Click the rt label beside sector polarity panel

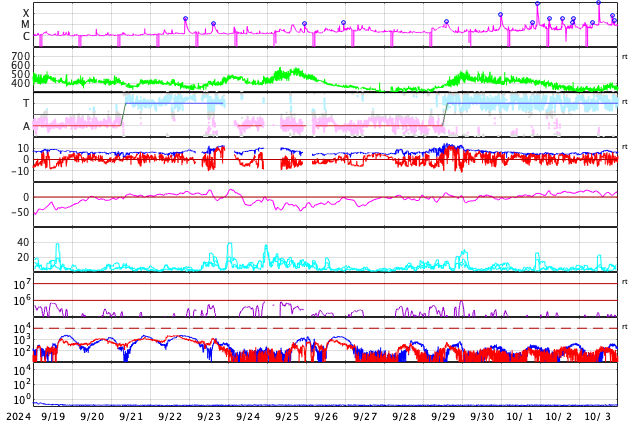coord(625,101)
